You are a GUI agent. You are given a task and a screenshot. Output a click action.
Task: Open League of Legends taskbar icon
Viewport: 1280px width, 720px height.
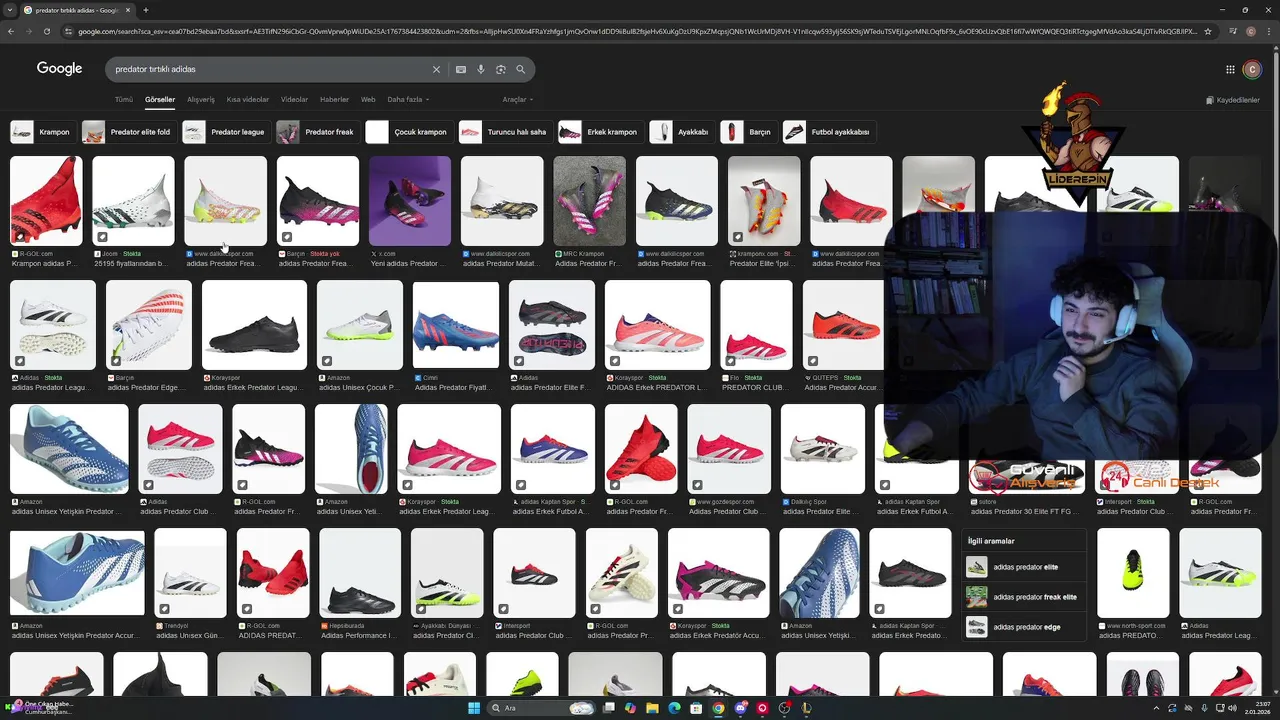tap(806, 708)
